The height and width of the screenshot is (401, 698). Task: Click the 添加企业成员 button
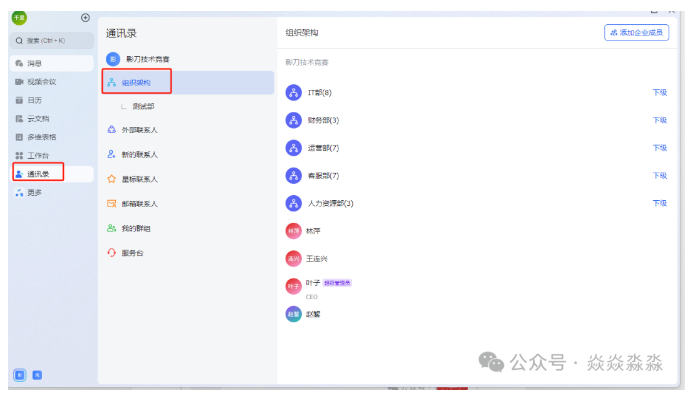[636, 32]
